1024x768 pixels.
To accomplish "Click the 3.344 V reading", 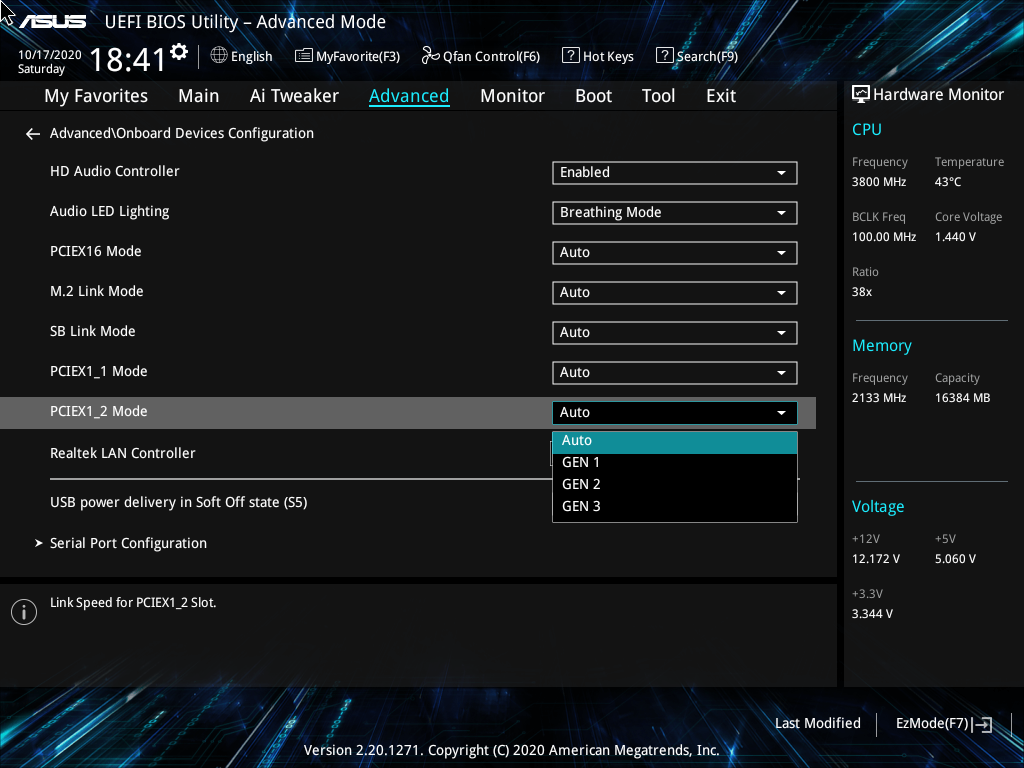I will tap(872, 614).
